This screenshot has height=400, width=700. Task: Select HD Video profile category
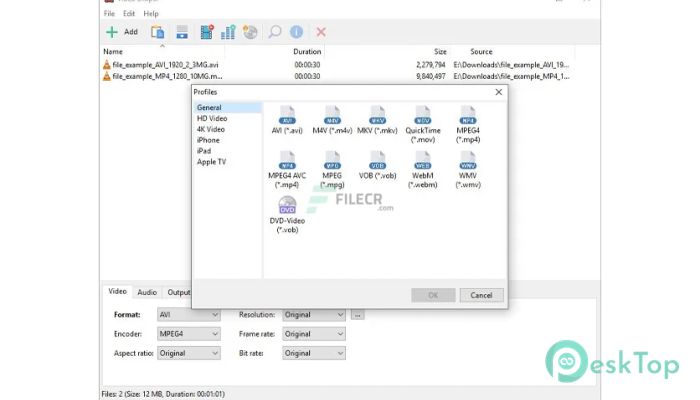212,118
